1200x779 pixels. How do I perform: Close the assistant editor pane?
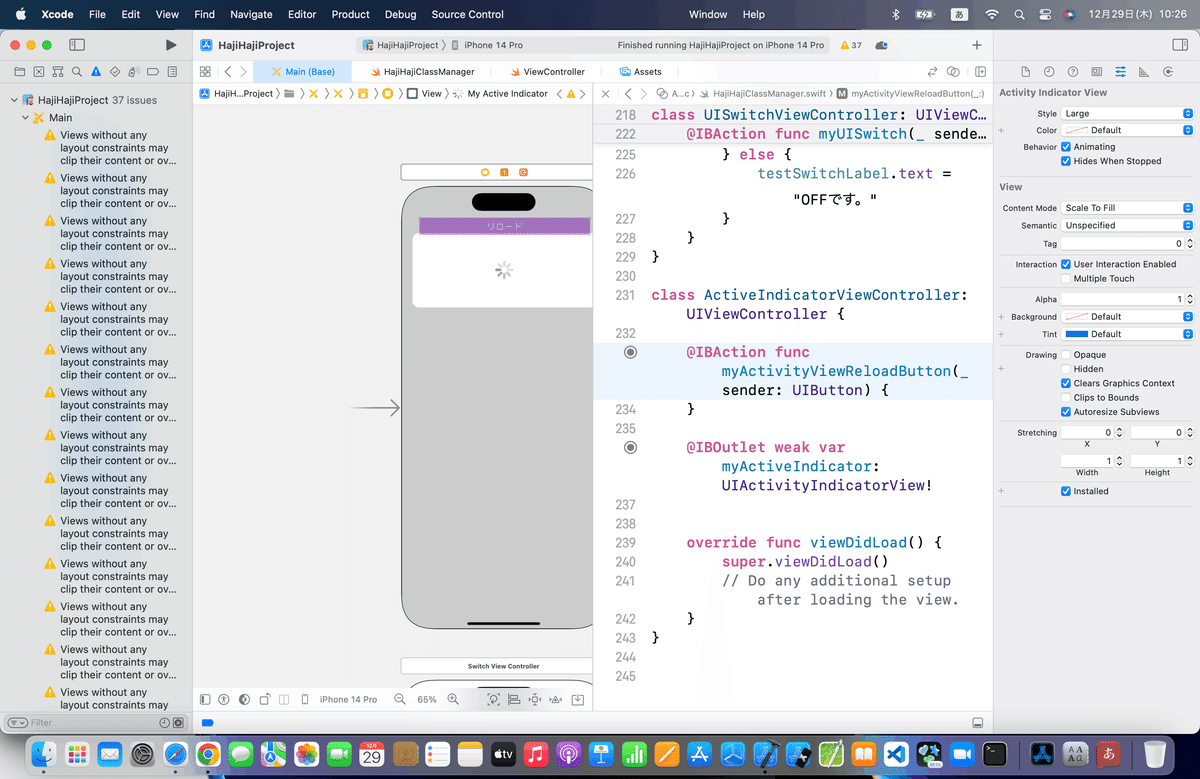pos(605,93)
